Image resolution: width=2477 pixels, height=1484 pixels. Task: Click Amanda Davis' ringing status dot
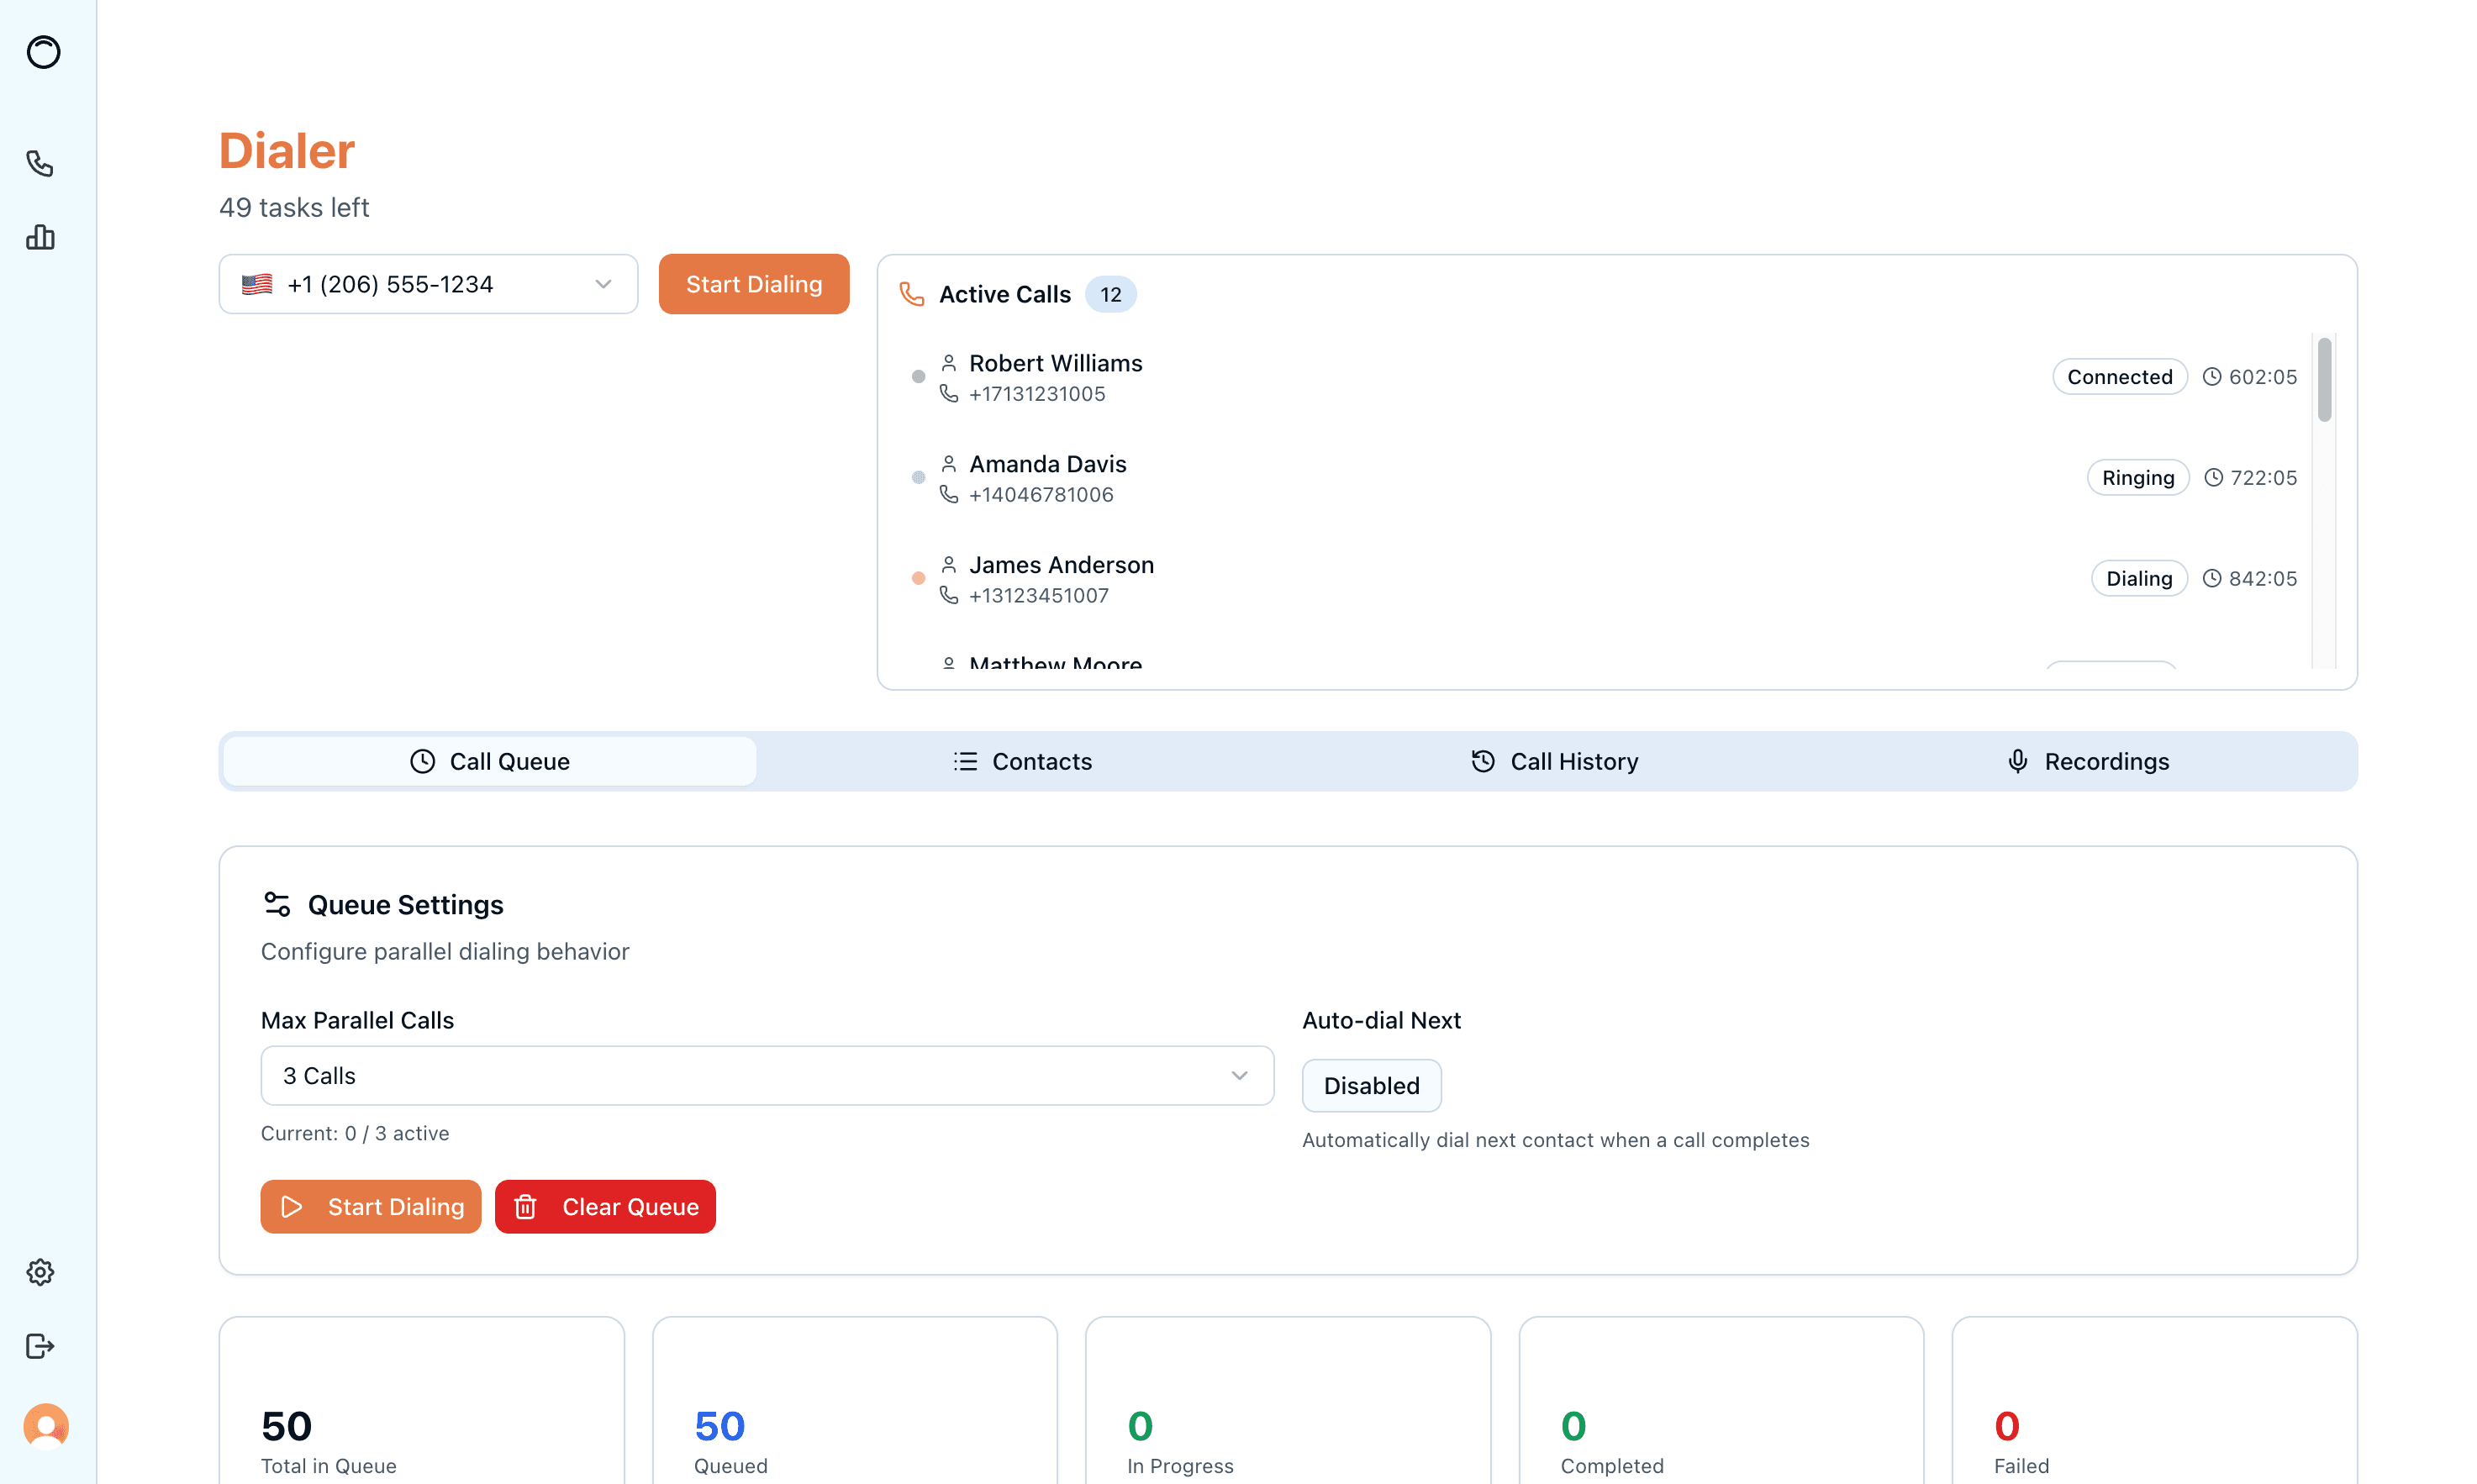(918, 477)
